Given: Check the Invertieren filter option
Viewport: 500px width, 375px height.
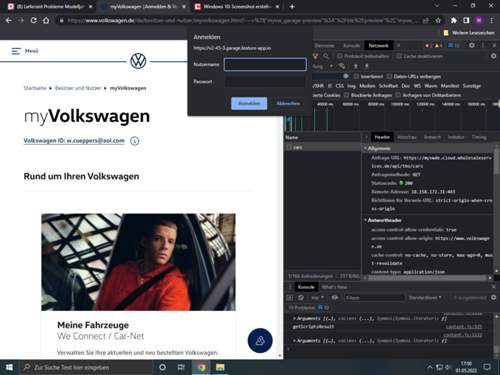Looking at the screenshot, I should pyautogui.click(x=356, y=76).
